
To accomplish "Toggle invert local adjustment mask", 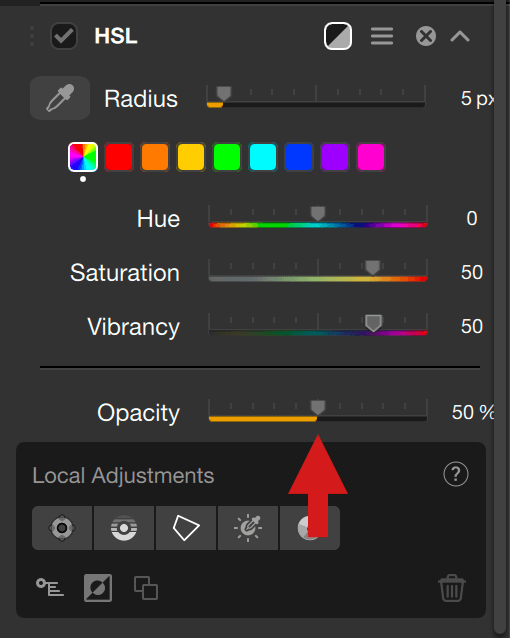I will click(98, 588).
